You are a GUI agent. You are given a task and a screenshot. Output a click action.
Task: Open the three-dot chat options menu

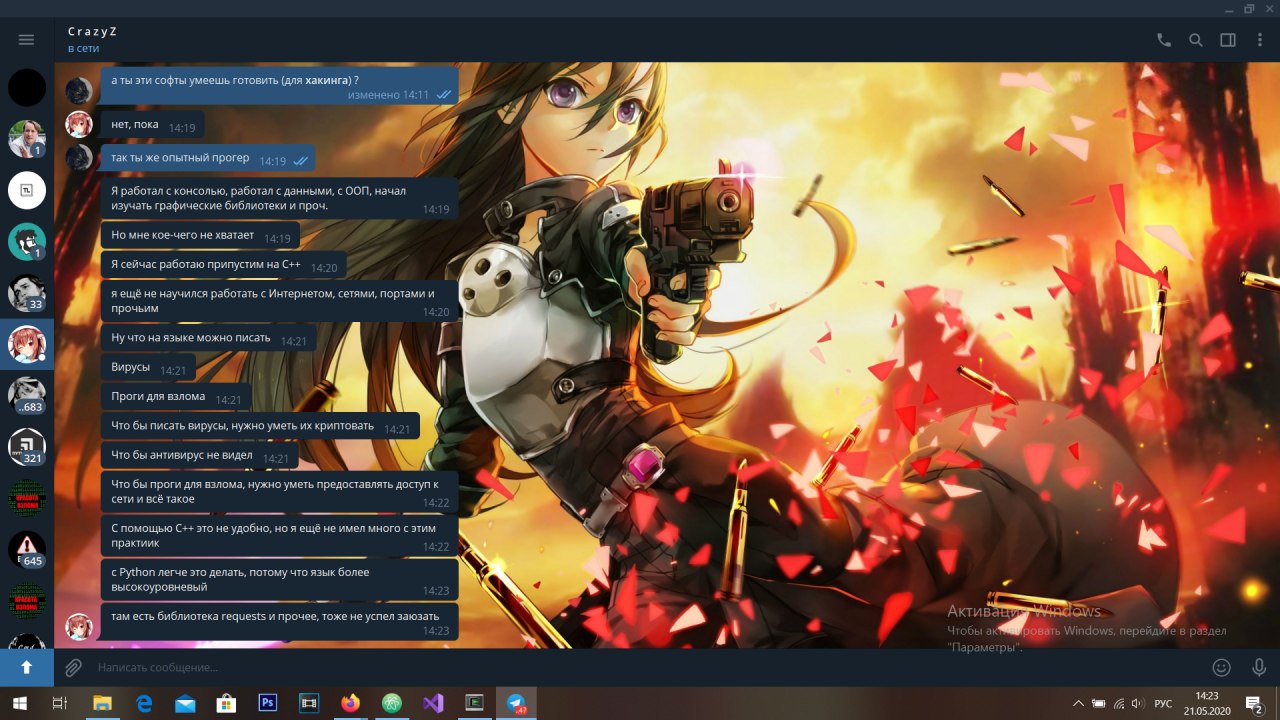pos(1258,40)
